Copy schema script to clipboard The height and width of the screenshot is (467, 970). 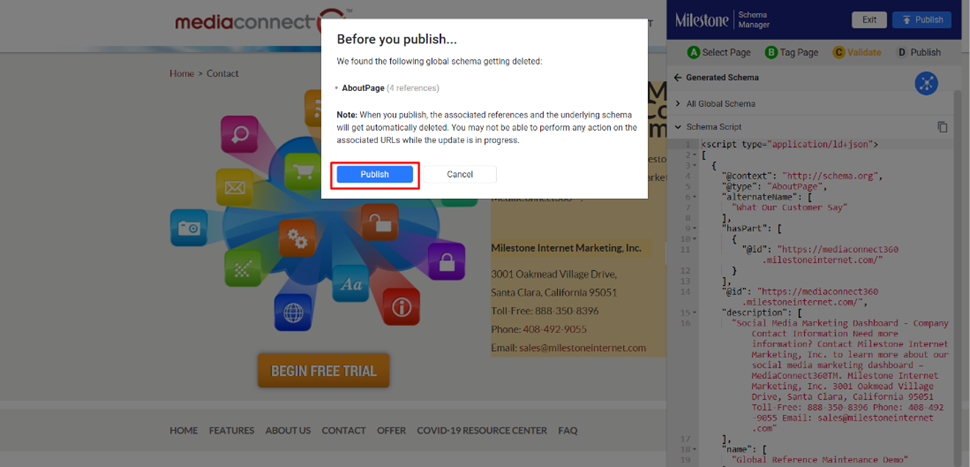(942, 127)
